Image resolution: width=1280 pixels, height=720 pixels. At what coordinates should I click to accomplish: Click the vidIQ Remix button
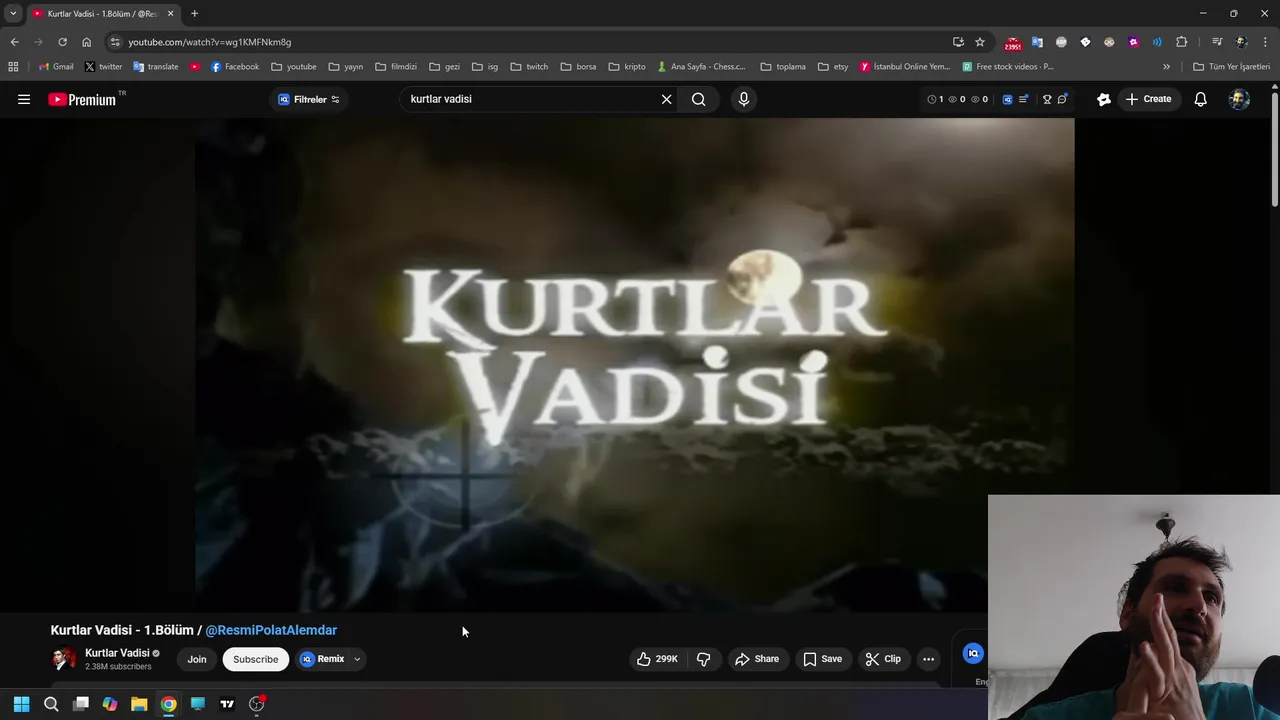pyautogui.click(x=323, y=659)
